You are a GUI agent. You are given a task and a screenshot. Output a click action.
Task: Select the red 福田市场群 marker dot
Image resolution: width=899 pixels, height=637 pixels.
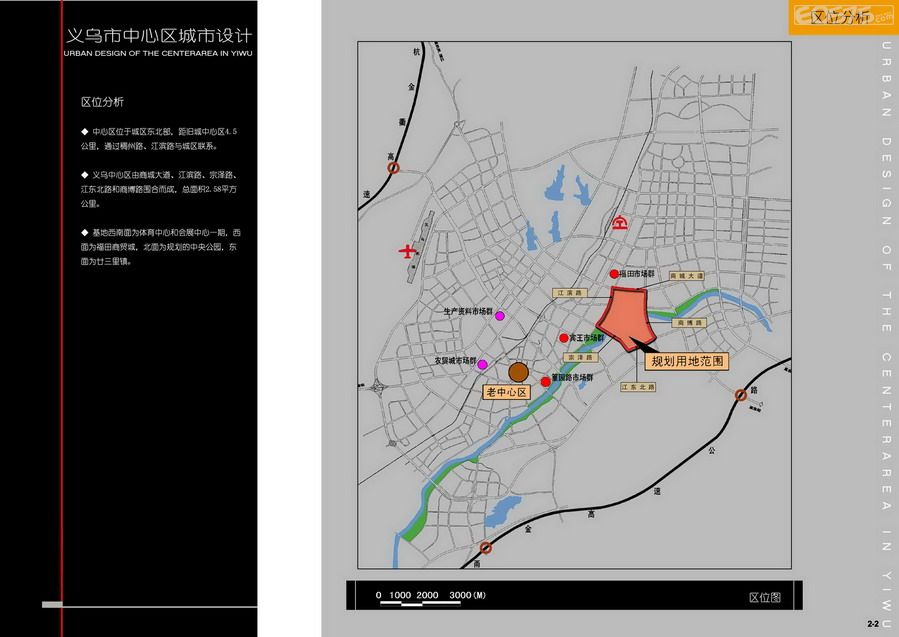(614, 273)
